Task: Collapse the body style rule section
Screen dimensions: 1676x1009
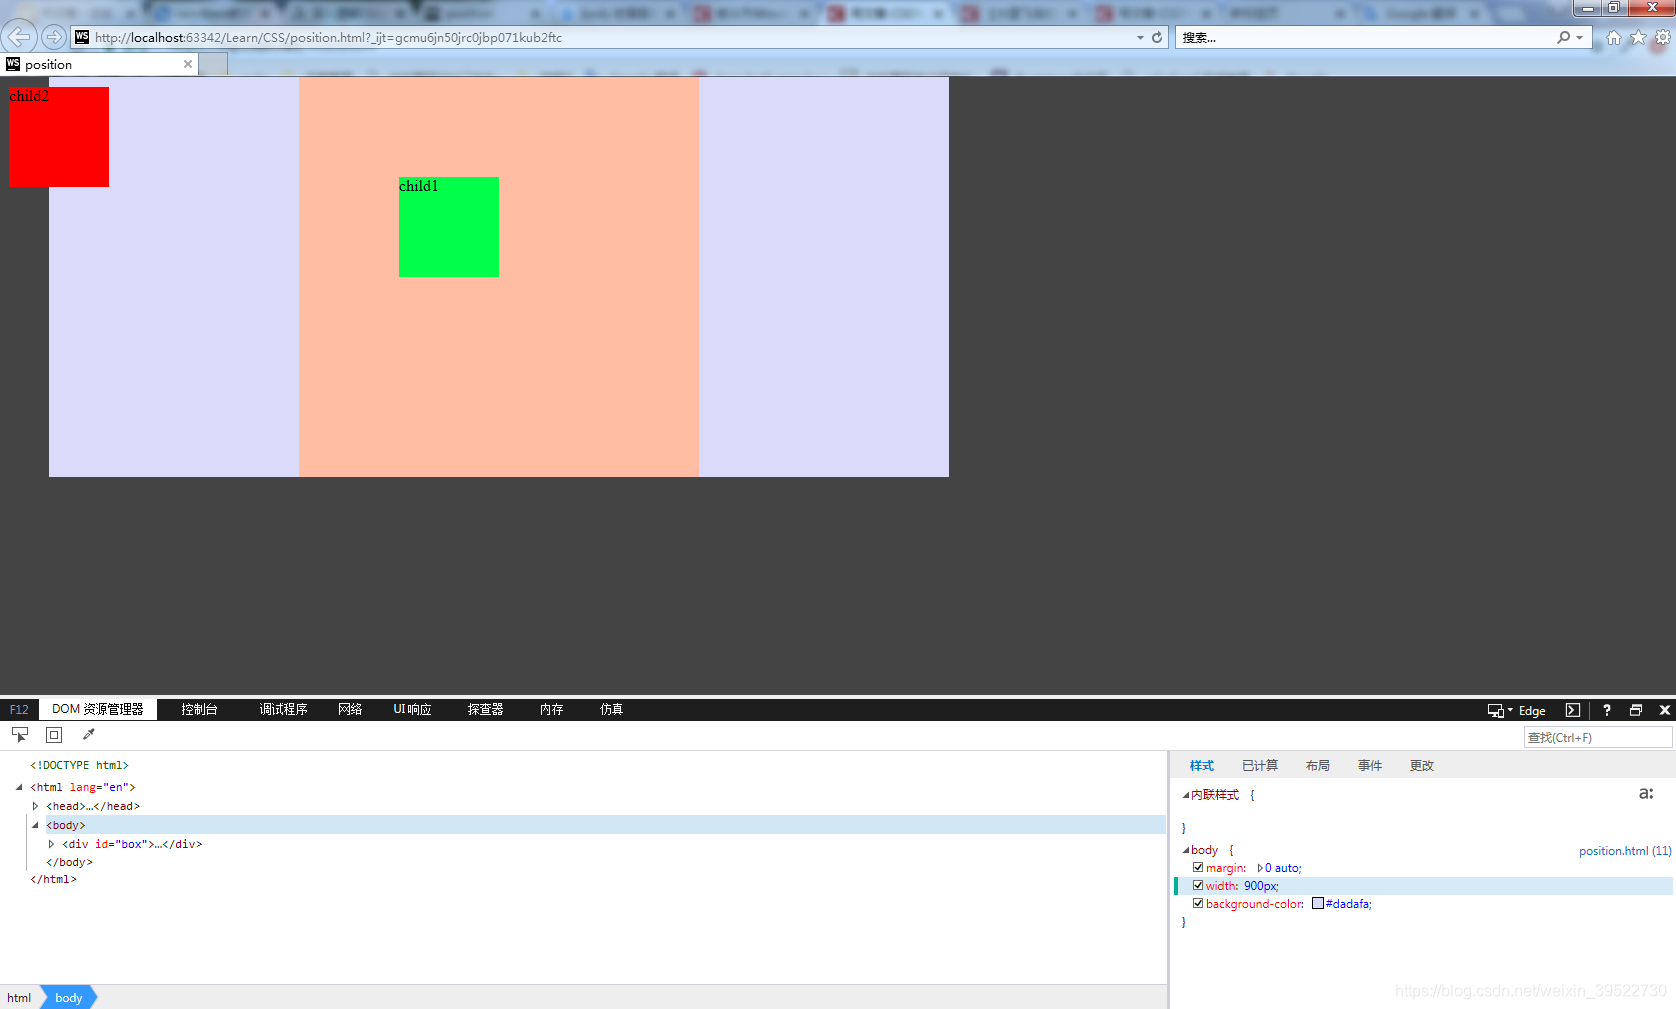Action: coord(1186,850)
